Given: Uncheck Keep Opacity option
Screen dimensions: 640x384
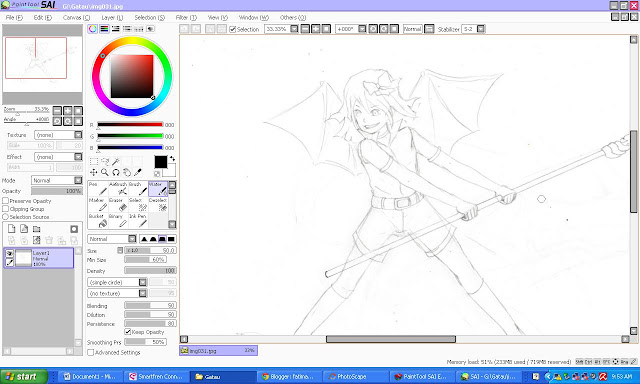Looking at the screenshot, I should tap(128, 332).
